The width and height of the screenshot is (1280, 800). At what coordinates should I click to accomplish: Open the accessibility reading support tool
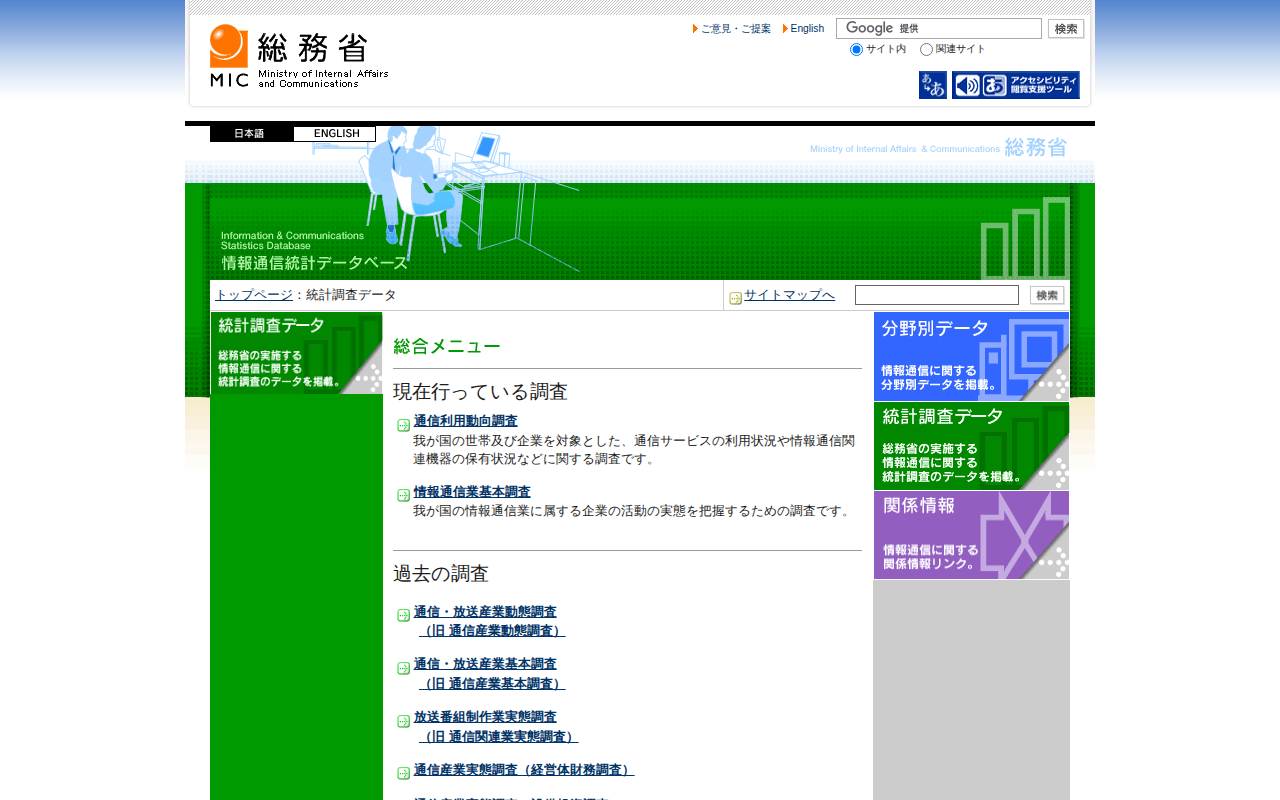pyautogui.click(x=1015, y=85)
